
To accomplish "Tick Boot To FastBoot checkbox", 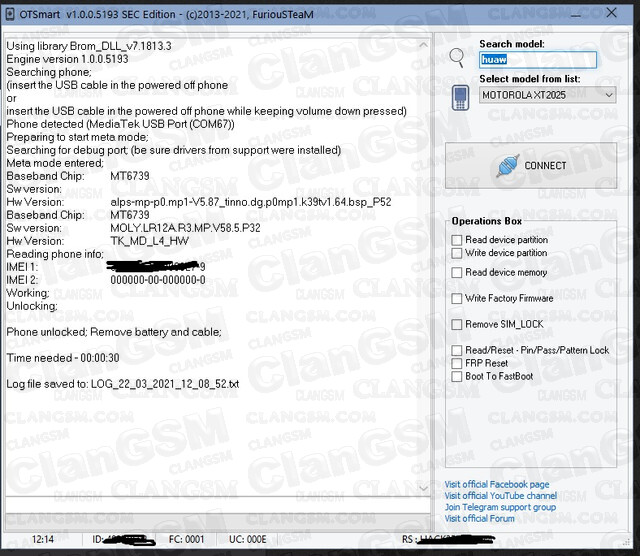I will 457,376.
